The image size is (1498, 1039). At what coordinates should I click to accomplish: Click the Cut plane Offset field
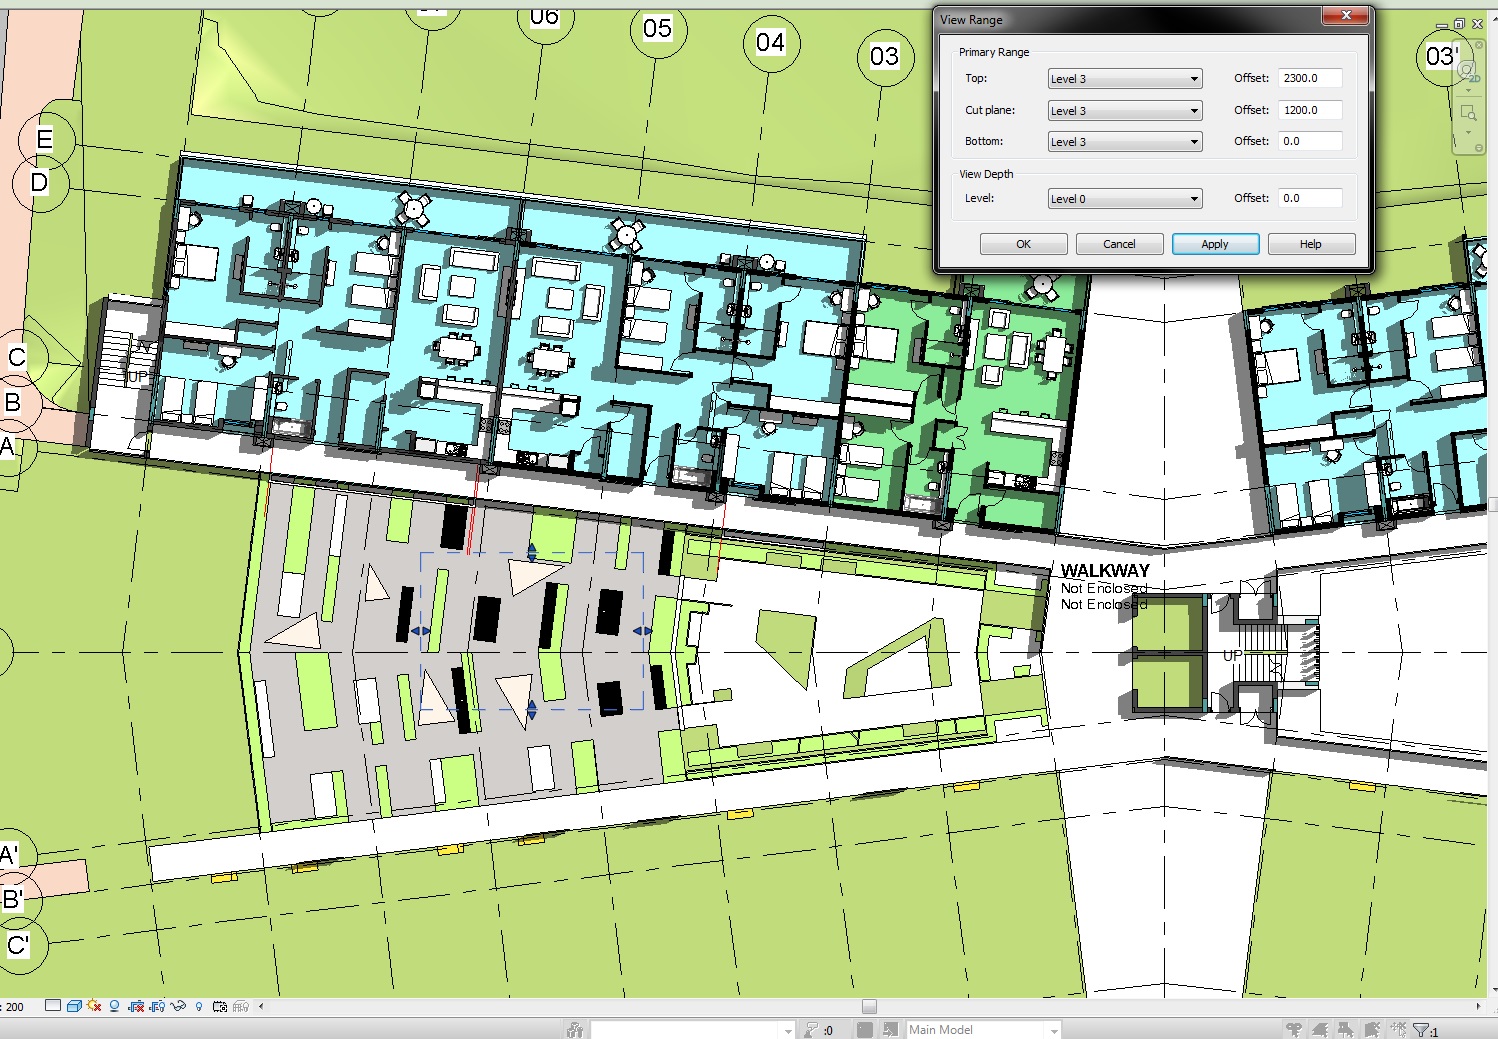tap(1310, 110)
